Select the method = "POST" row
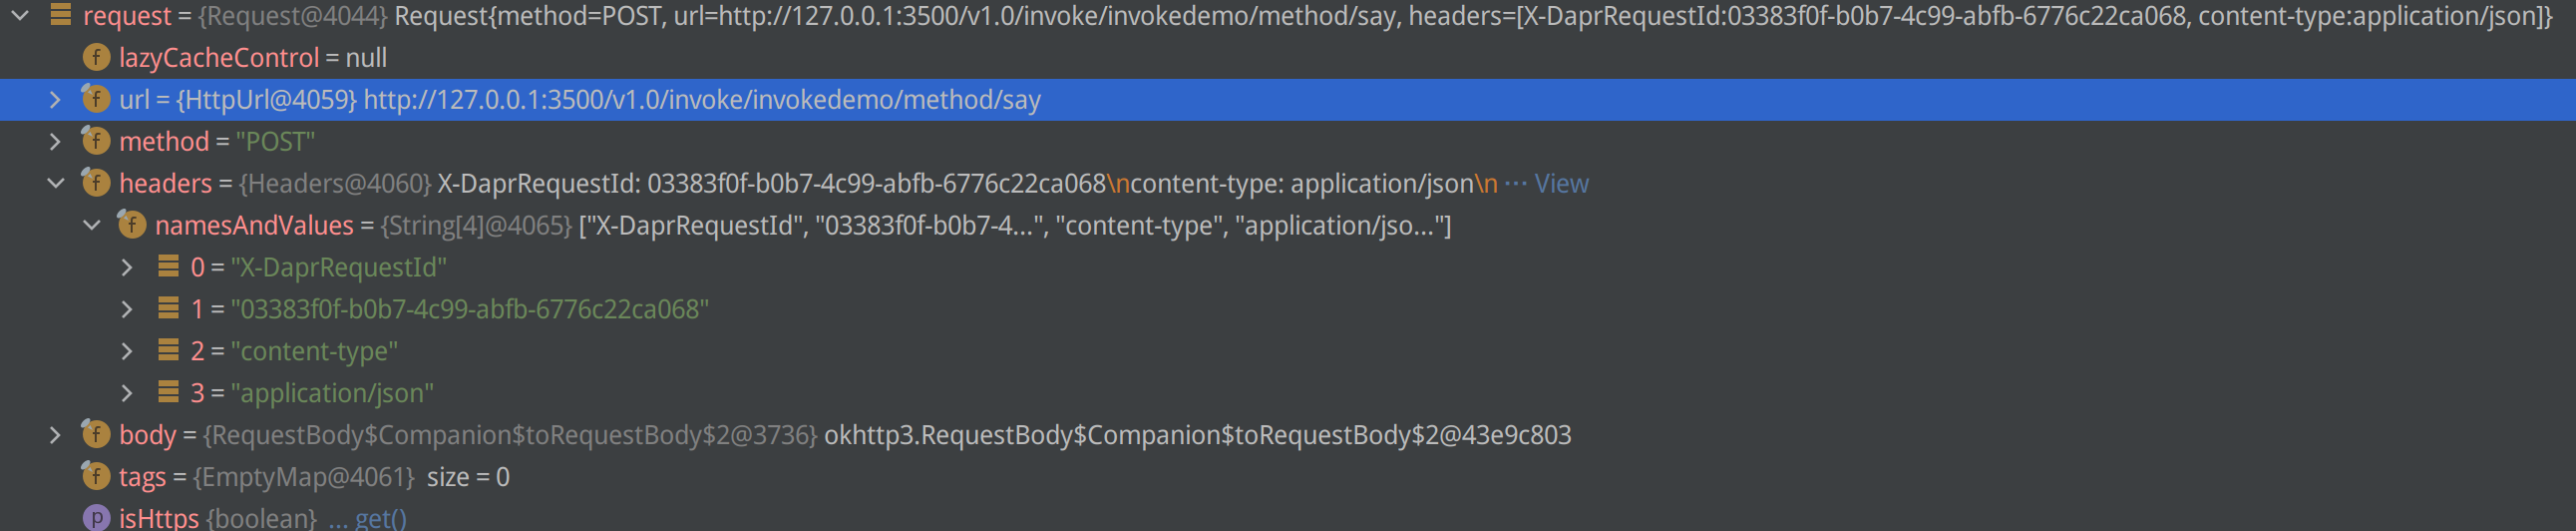 pyautogui.click(x=1288, y=142)
